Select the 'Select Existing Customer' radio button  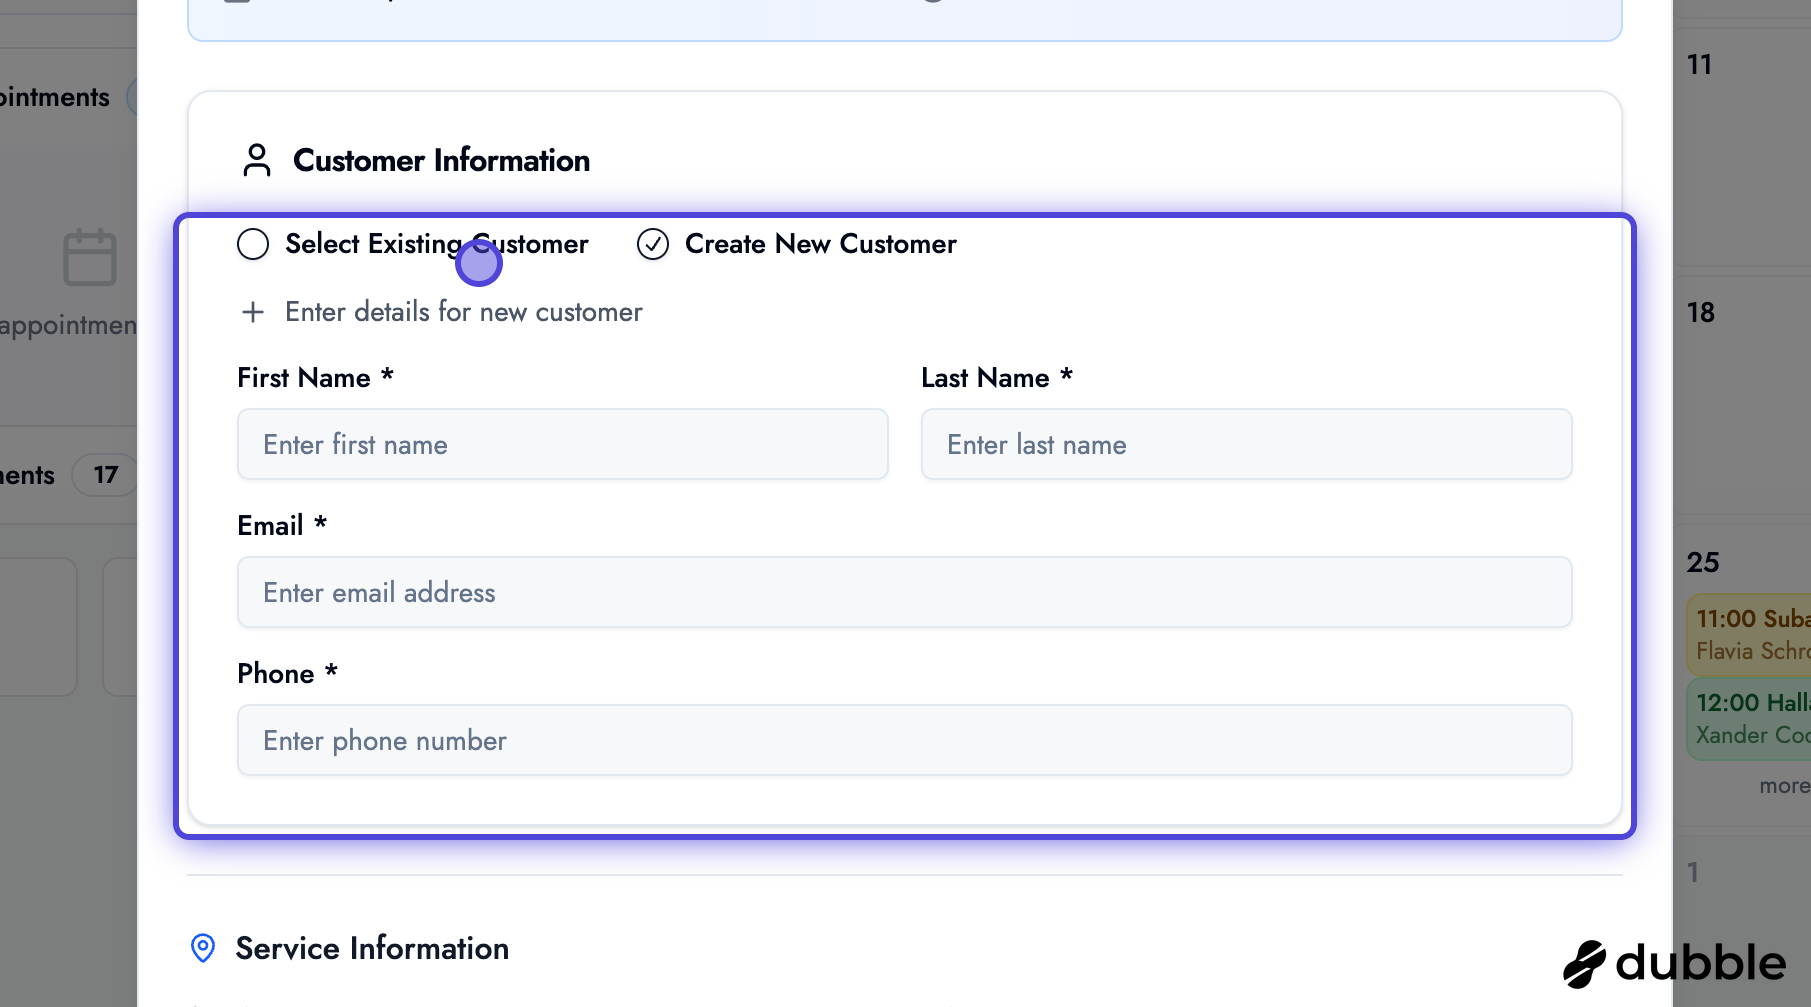click(252, 243)
